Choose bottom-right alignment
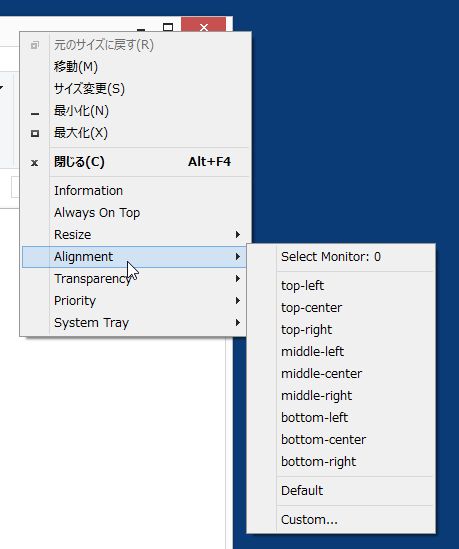This screenshot has height=549, width=459. point(341,462)
